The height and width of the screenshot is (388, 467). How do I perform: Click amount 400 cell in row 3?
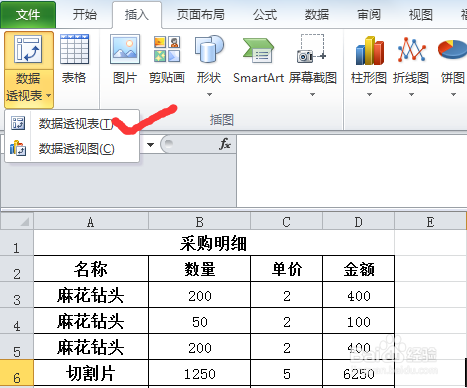[x=359, y=295]
